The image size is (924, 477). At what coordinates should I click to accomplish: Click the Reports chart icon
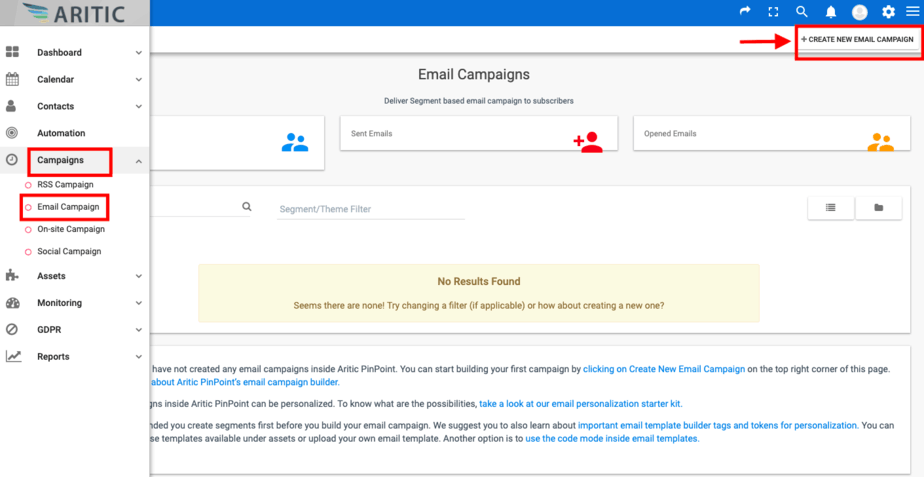(13, 356)
